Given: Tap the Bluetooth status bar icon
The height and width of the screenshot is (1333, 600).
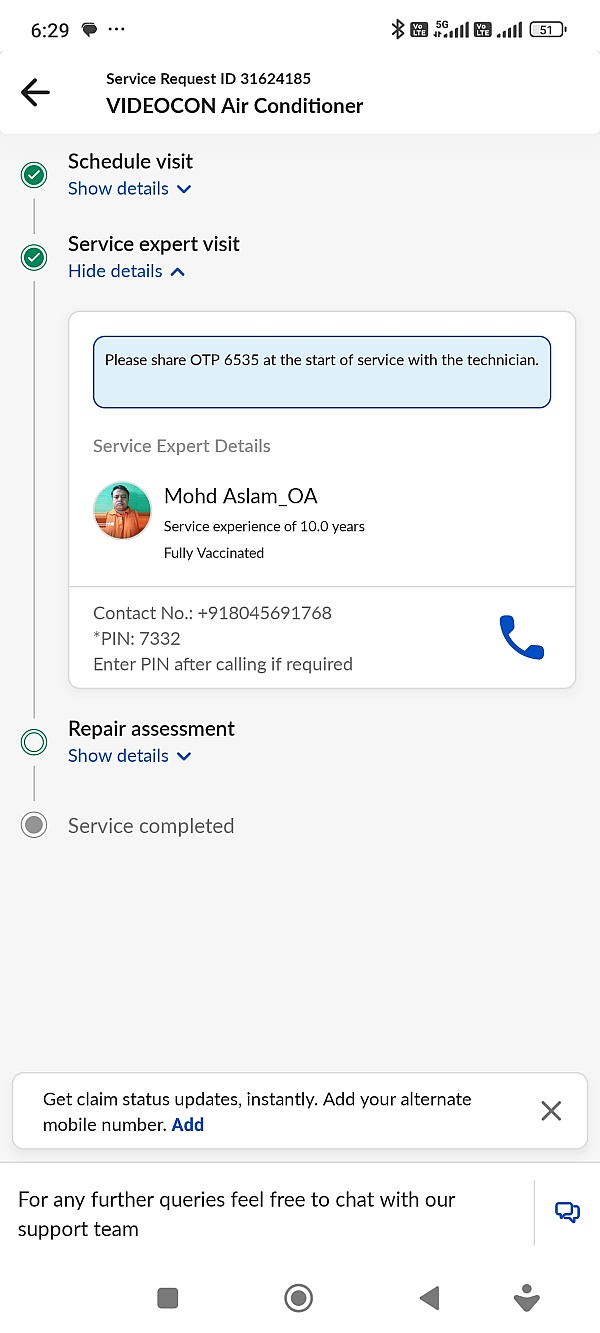Looking at the screenshot, I should [397, 30].
